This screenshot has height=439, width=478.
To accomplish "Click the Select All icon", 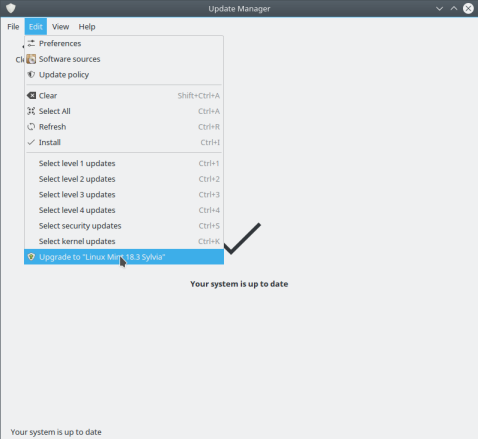I will [31, 111].
